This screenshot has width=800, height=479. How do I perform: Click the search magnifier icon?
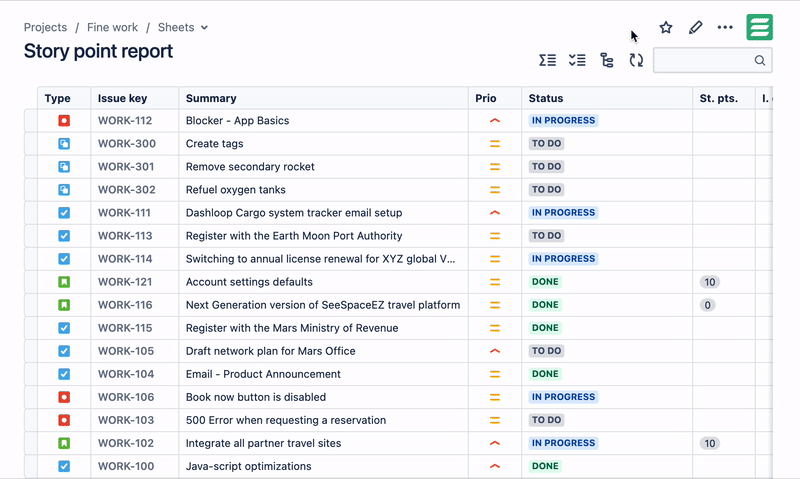coord(760,60)
